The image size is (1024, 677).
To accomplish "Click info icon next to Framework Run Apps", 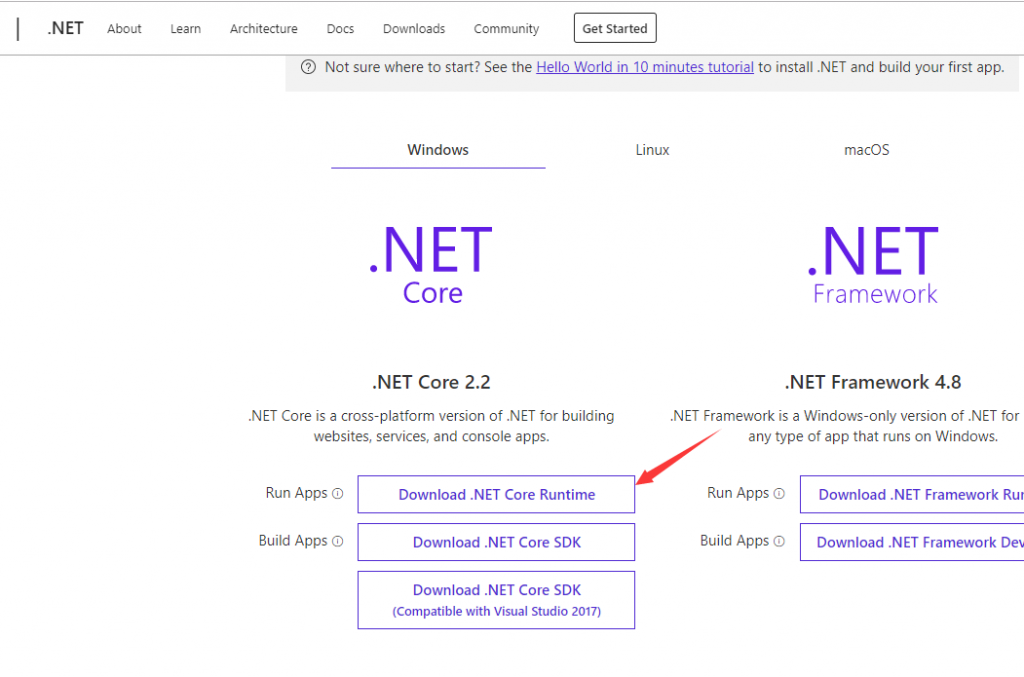I will (x=779, y=494).
